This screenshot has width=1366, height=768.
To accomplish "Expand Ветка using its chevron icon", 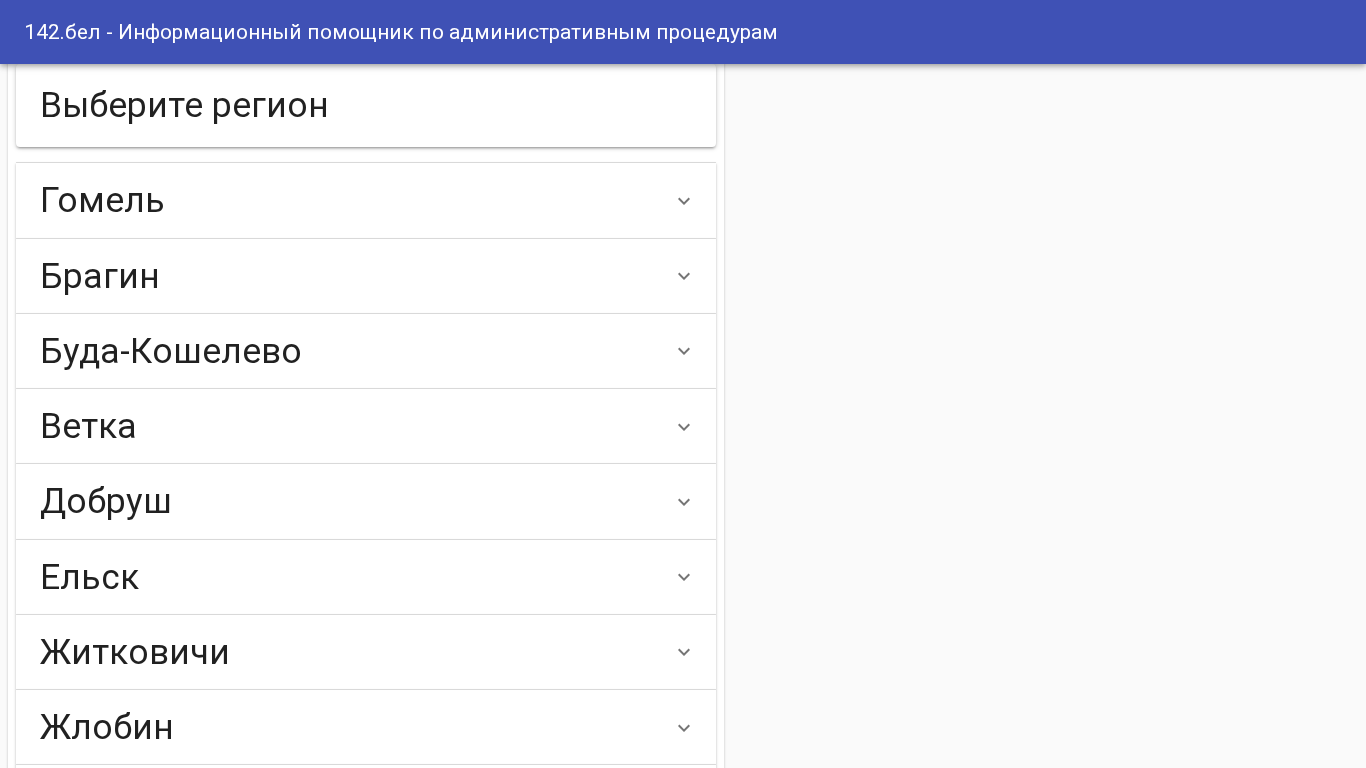I will coord(684,427).
